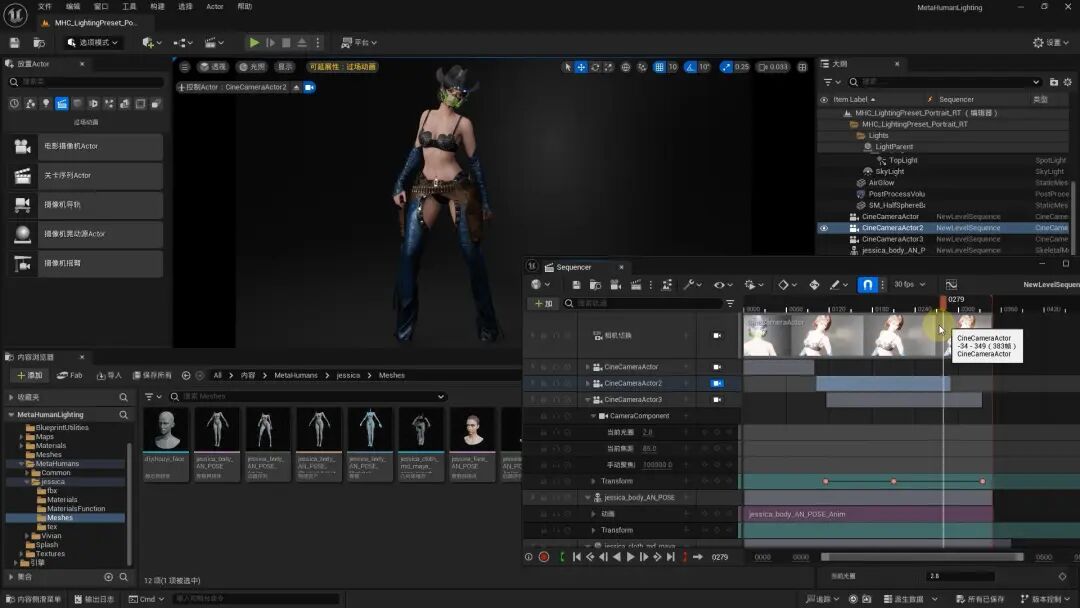Save the current level with the toolbar save icon
1080x608 pixels.
pyautogui.click(x=14, y=43)
